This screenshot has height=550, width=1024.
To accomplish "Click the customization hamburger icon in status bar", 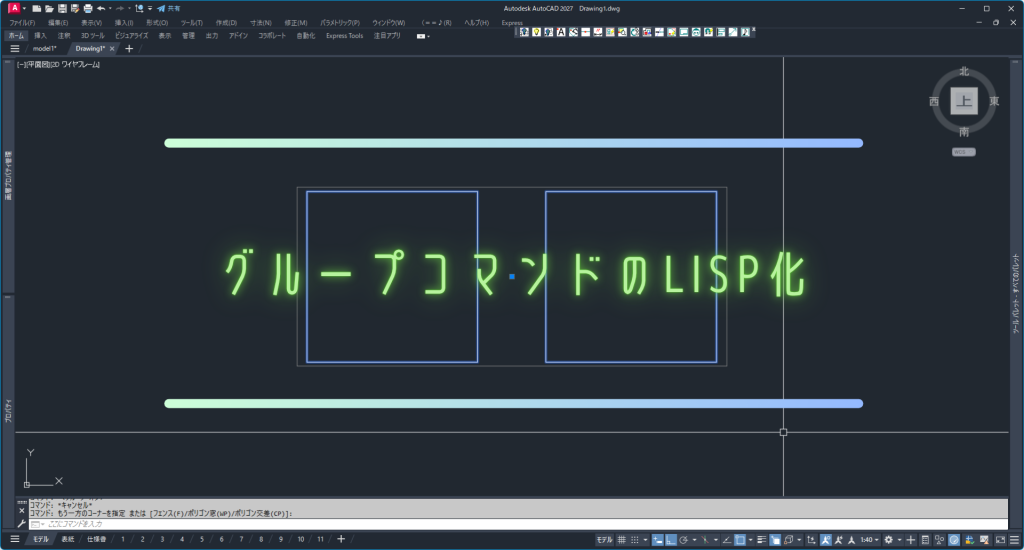I will coord(1012,539).
